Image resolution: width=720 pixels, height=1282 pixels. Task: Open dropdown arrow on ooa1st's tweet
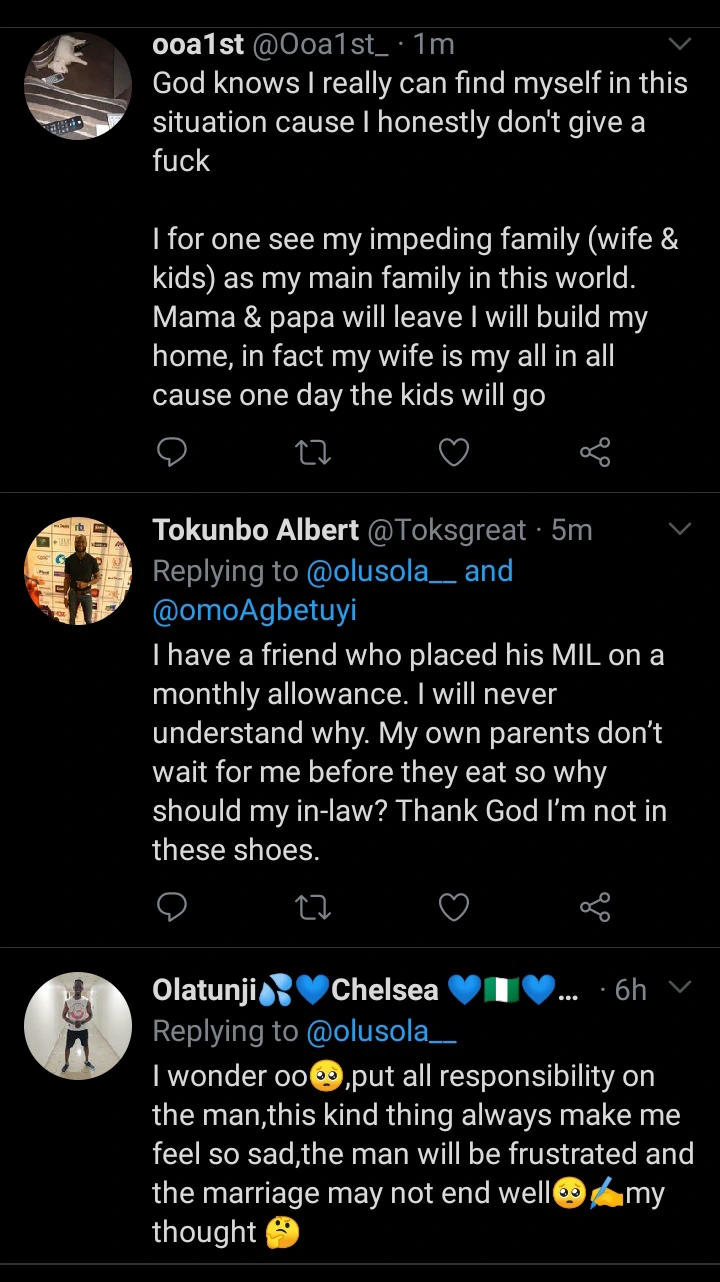click(680, 44)
